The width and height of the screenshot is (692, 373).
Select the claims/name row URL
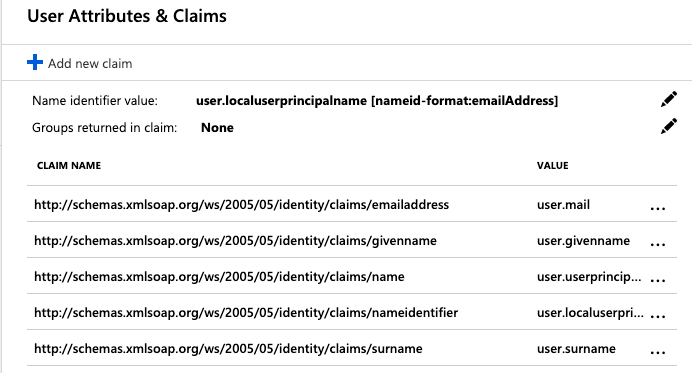click(x=219, y=277)
